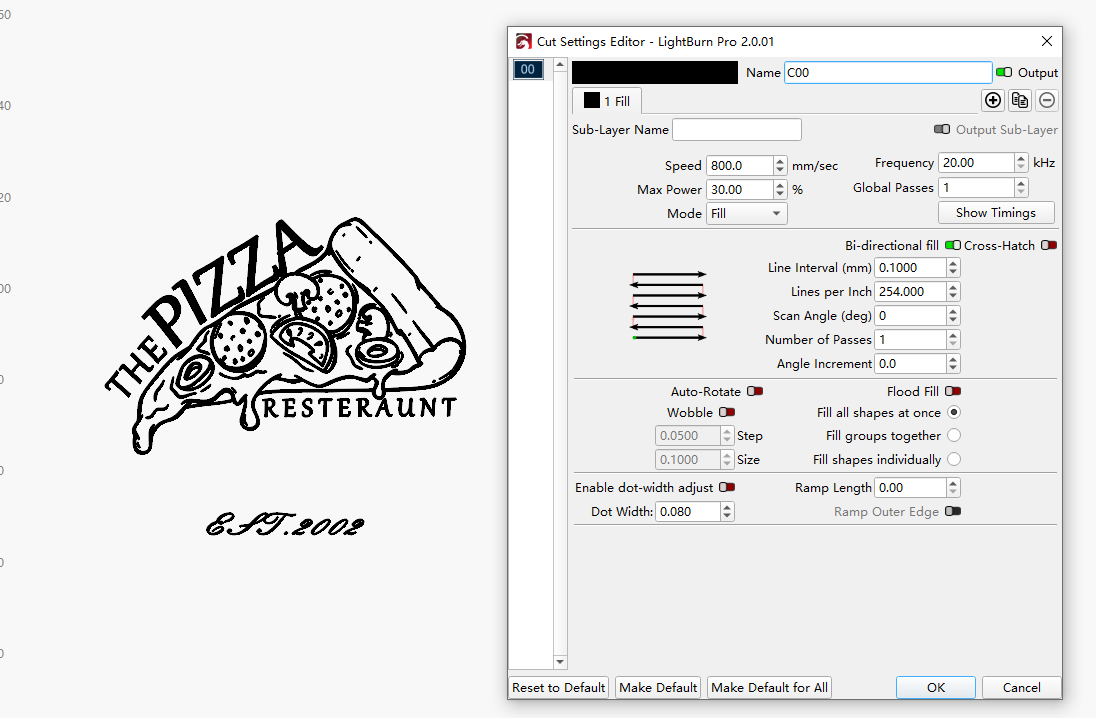Click the Global Passes stepper arrows
1096x718 pixels.
[1021, 187]
